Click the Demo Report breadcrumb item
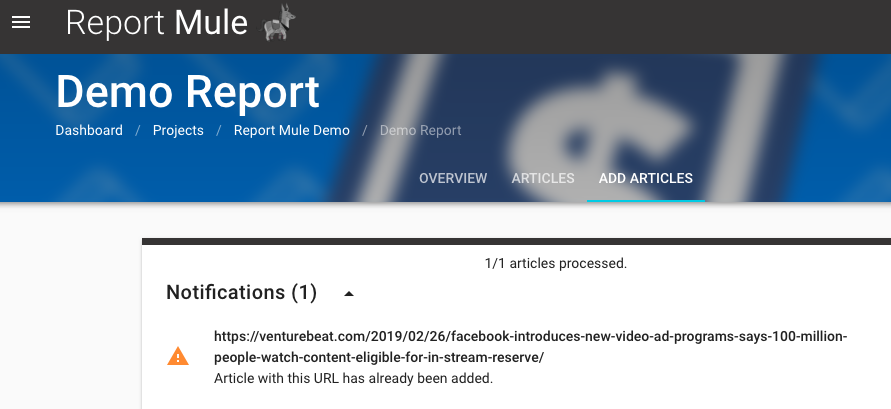This screenshot has width=891, height=409. (420, 130)
